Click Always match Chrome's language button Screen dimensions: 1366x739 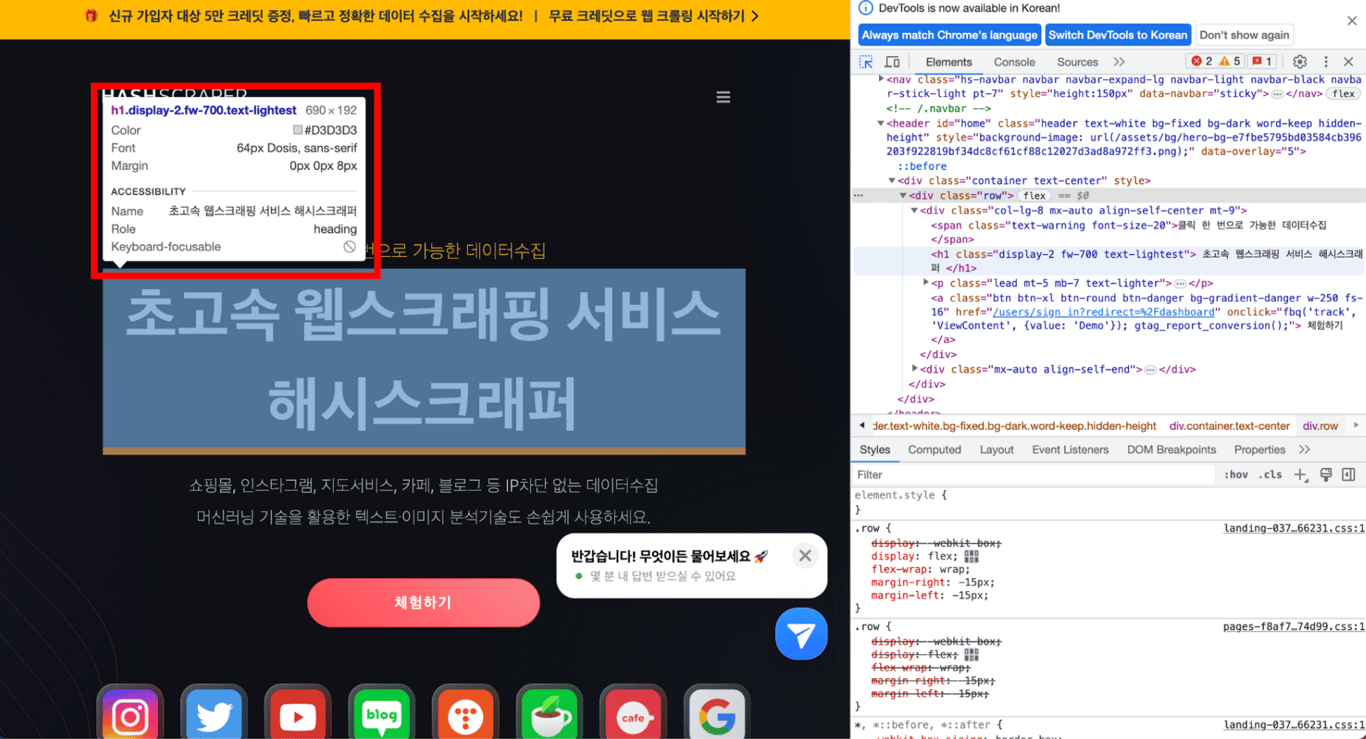(949, 35)
